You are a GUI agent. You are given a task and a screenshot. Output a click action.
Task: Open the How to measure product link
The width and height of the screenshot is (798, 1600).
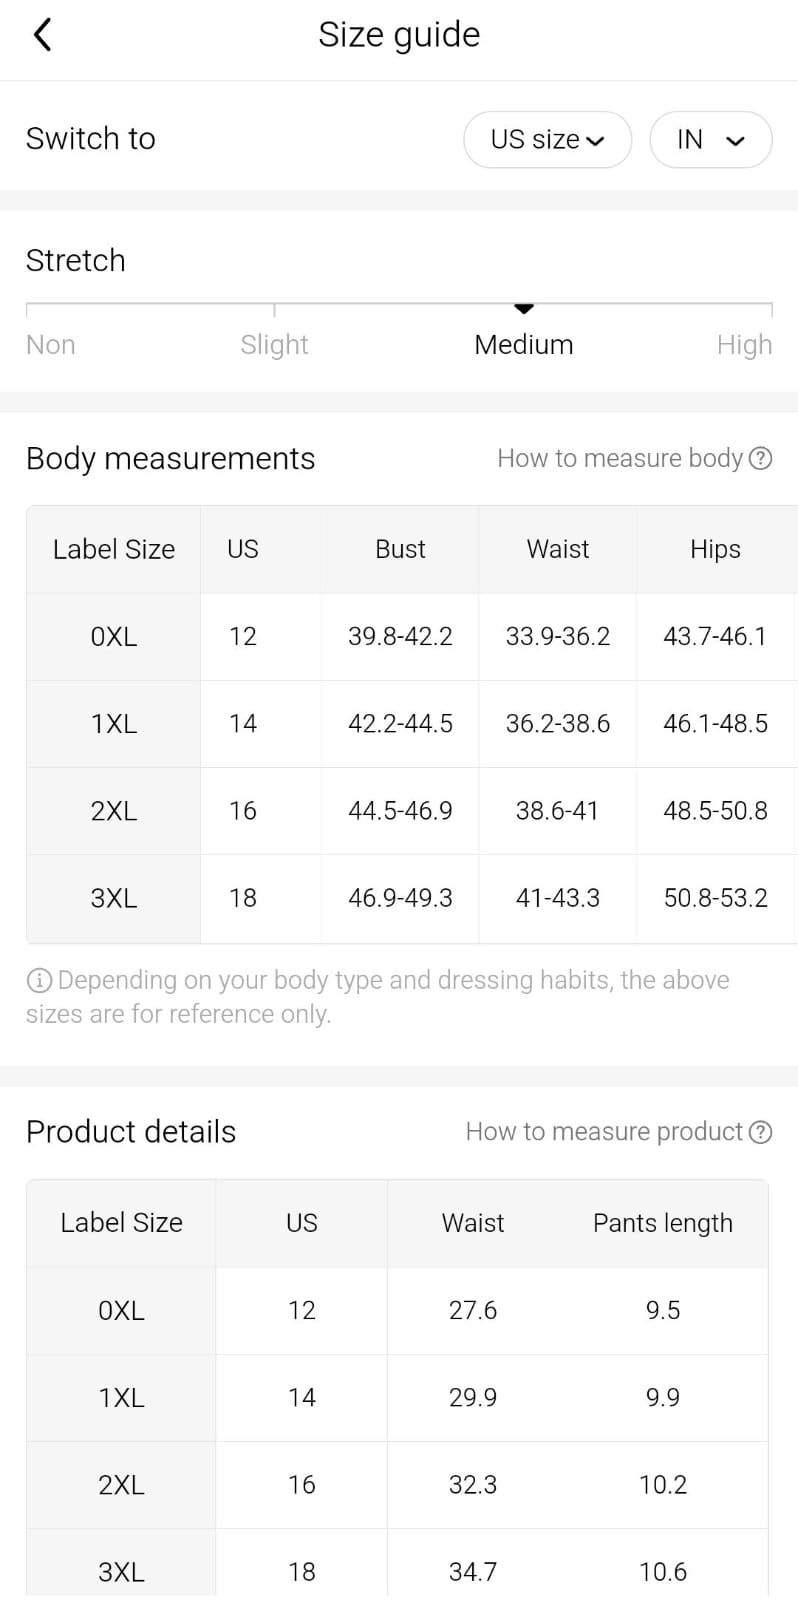point(604,1131)
